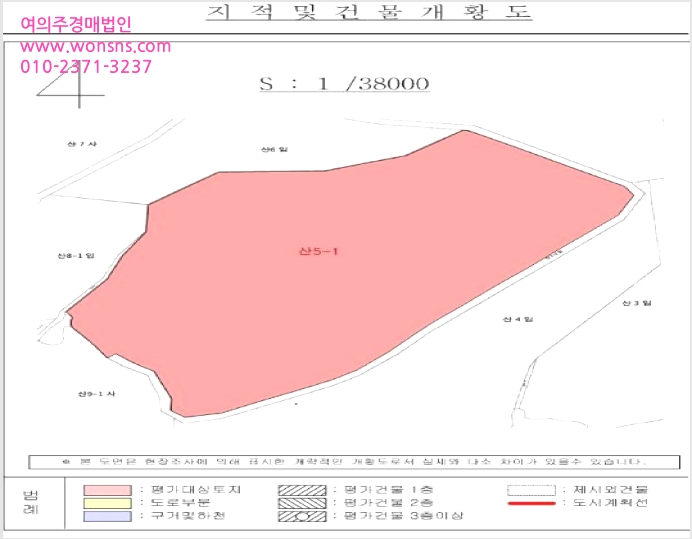Click the 평가건물 3층이상 legend text
Viewport: 692px width, 539px height.
(404, 516)
